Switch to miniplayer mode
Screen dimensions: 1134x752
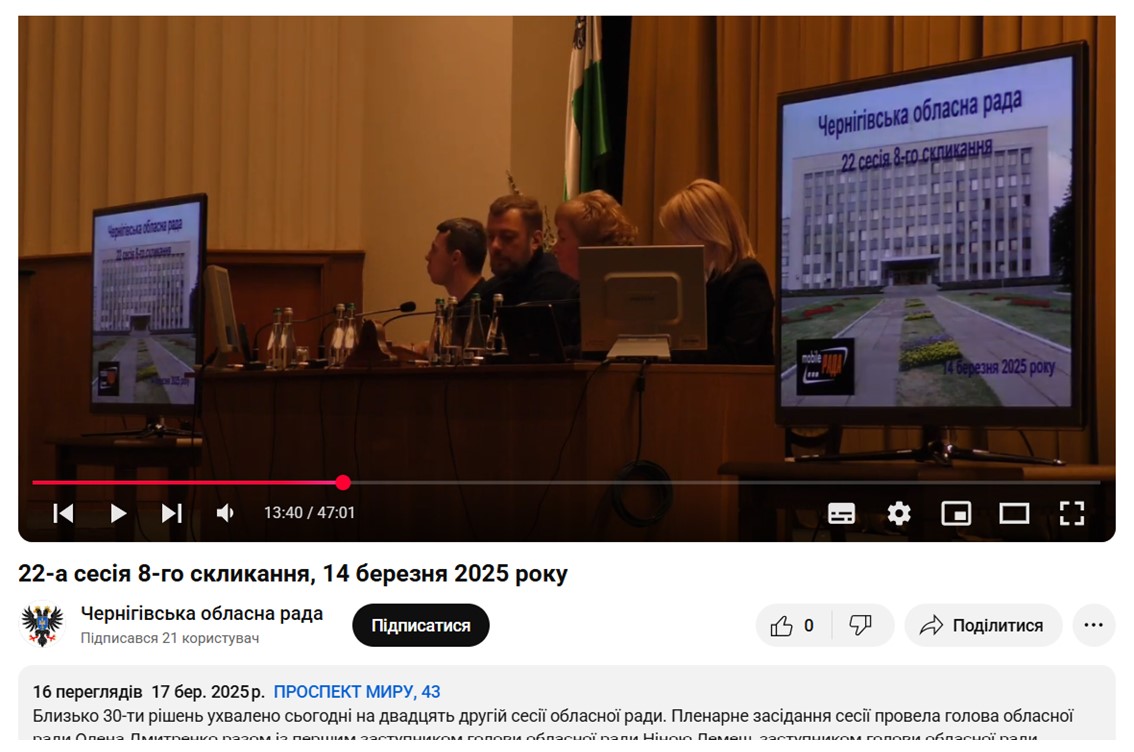pyautogui.click(x=956, y=513)
